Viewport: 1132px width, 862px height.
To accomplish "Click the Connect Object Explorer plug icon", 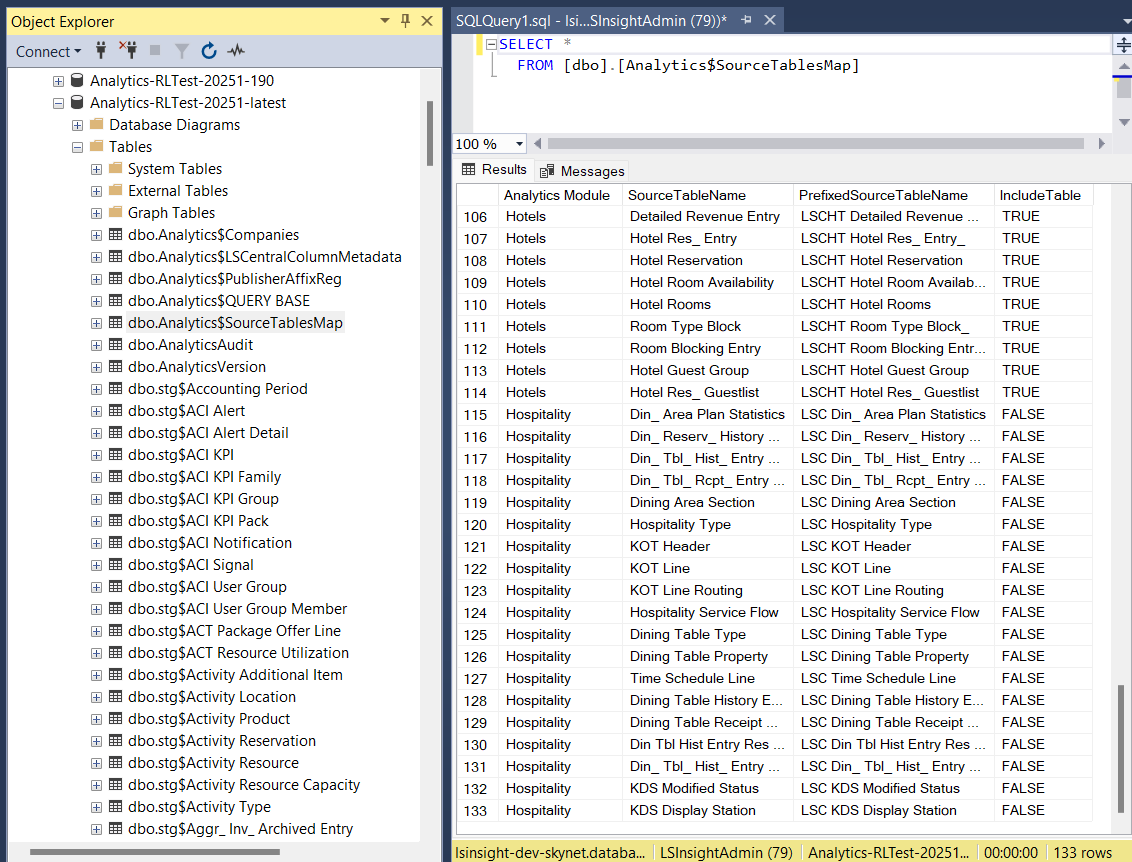I will 101,50.
